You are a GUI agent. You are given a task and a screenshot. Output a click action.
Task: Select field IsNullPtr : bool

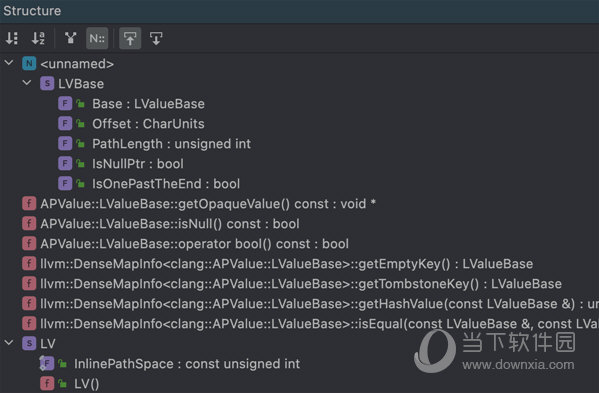138,164
